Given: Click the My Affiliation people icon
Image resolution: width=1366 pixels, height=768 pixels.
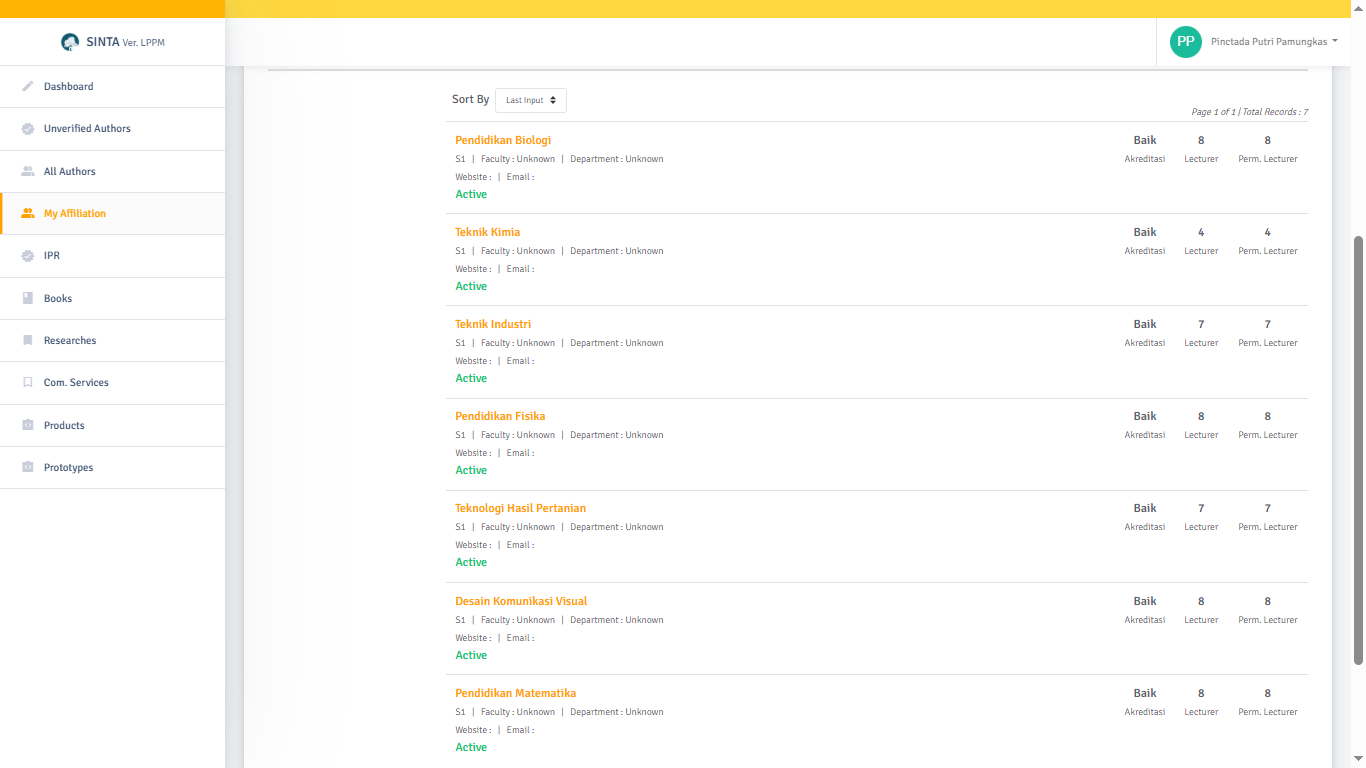Looking at the screenshot, I should (28, 214).
